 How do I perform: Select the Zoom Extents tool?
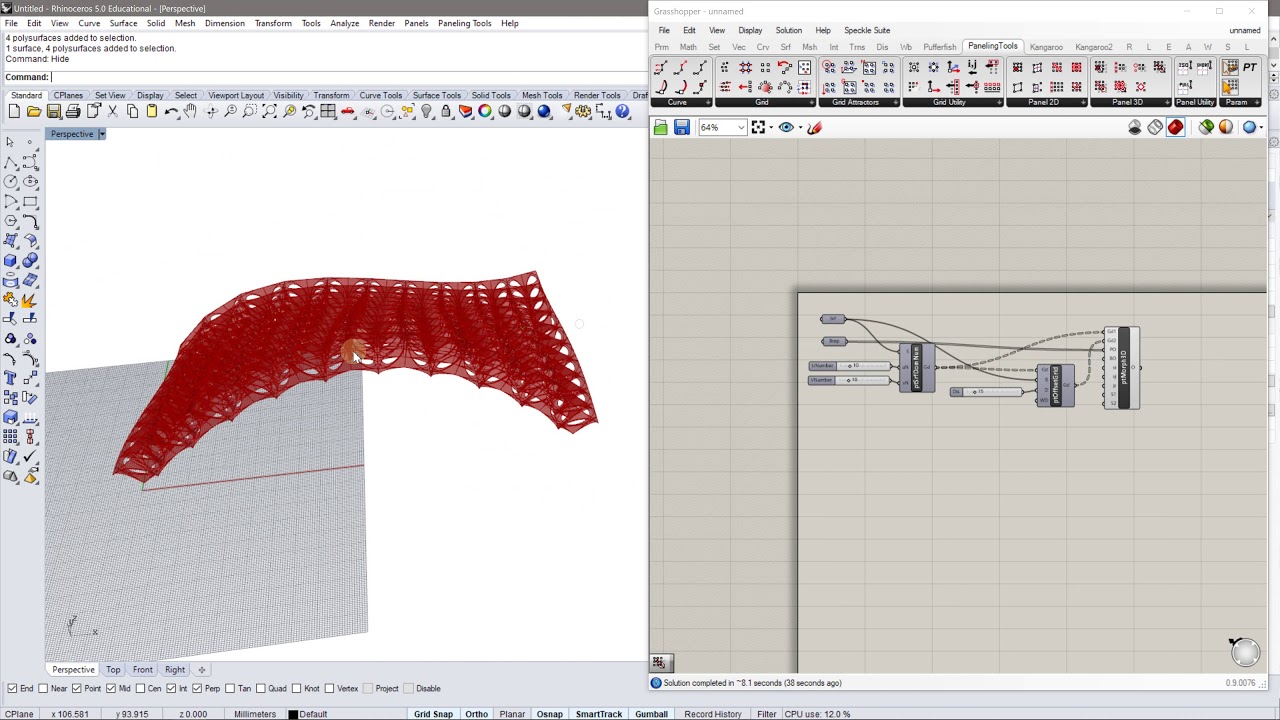coord(269,112)
